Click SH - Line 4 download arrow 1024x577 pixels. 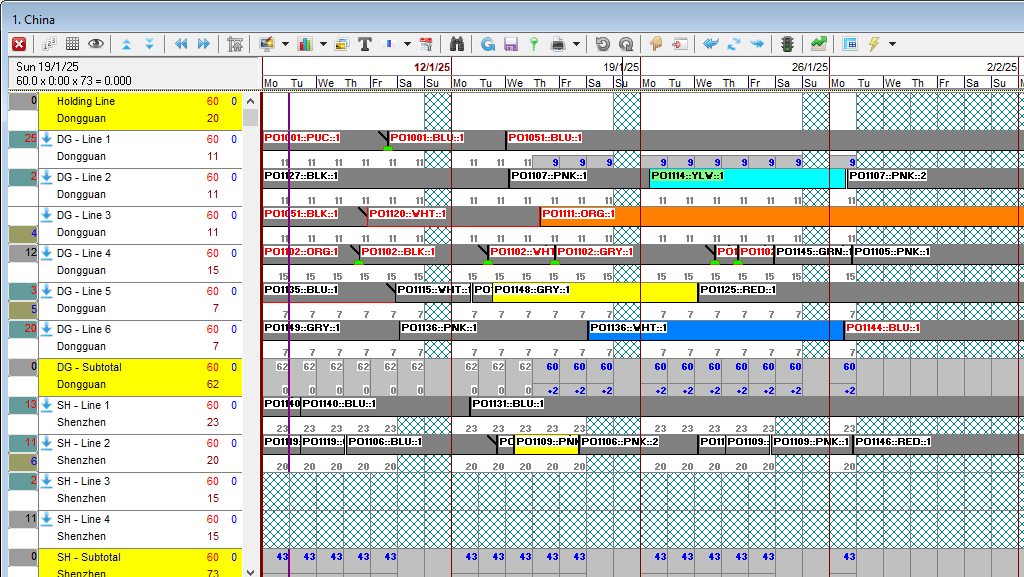pyautogui.click(x=46, y=519)
